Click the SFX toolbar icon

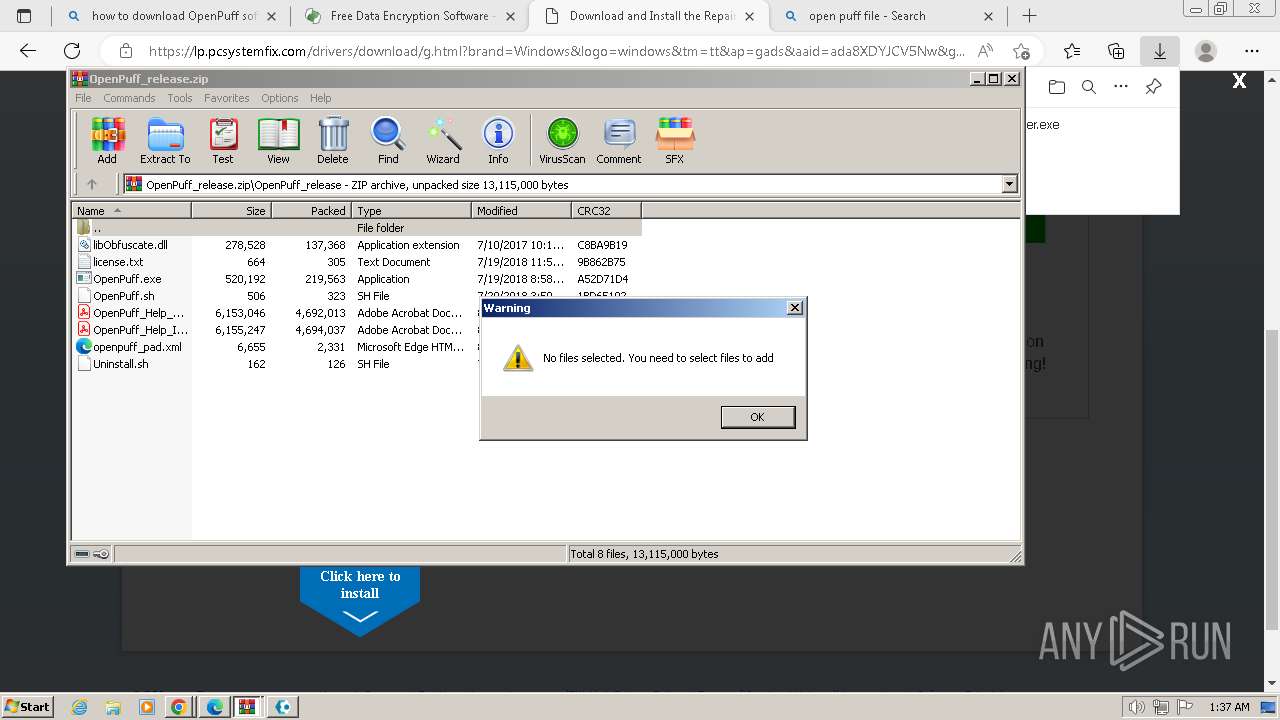[675, 140]
